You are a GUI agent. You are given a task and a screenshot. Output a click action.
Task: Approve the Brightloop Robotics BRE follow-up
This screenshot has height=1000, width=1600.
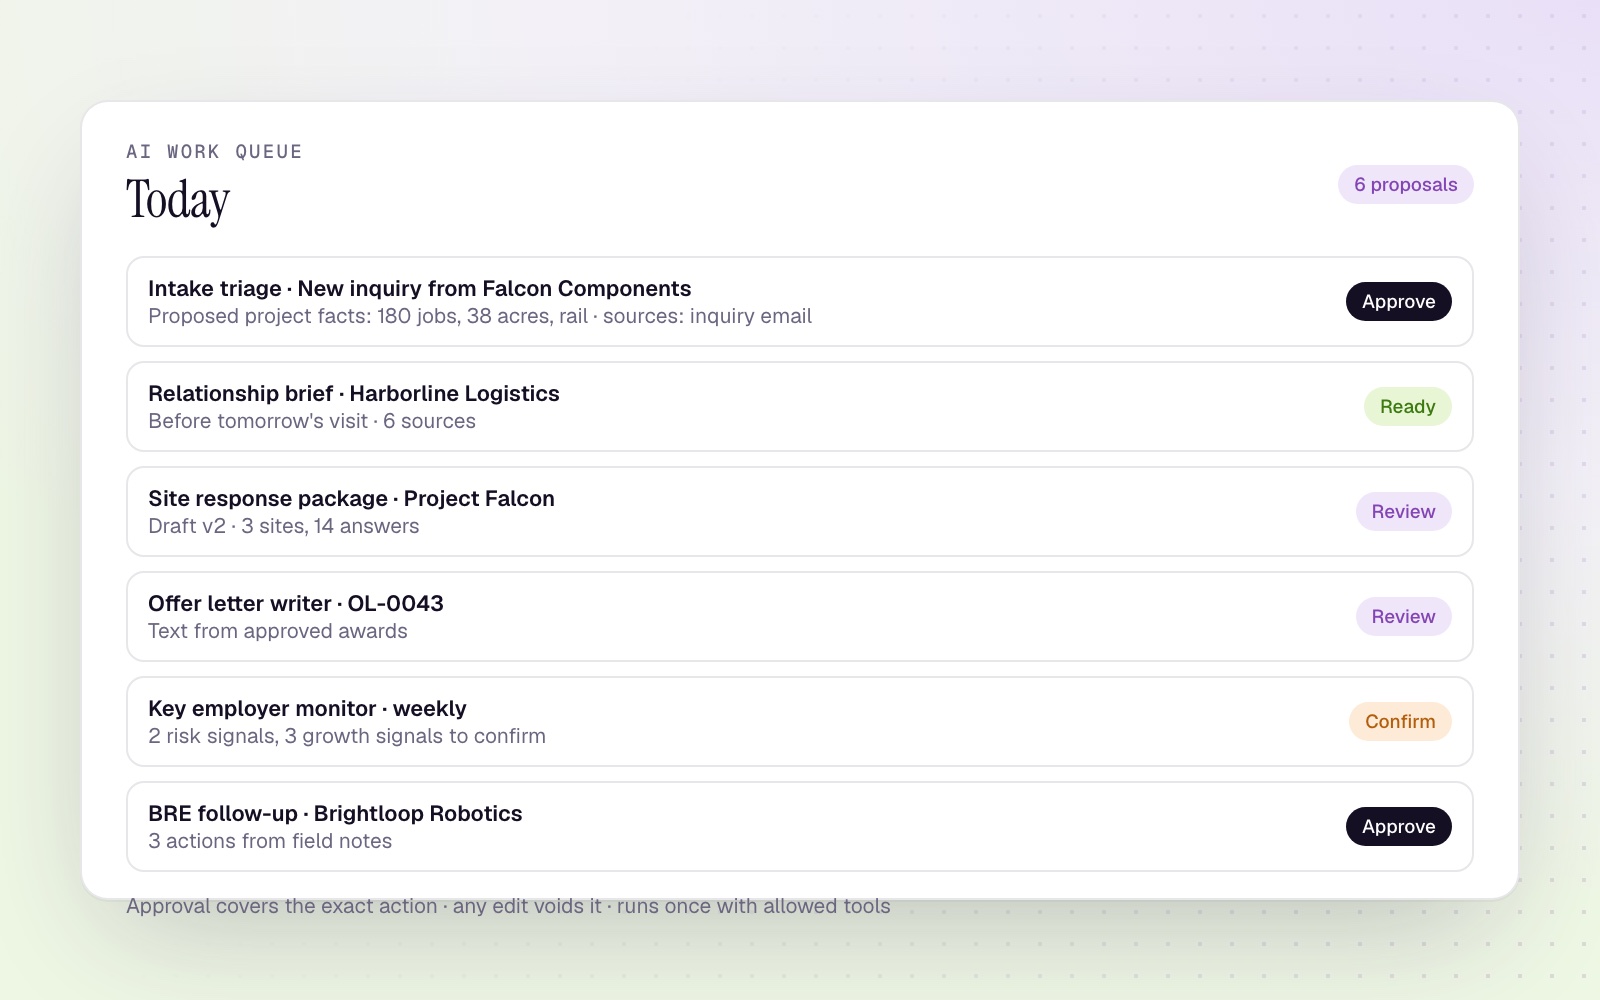pos(1398,827)
